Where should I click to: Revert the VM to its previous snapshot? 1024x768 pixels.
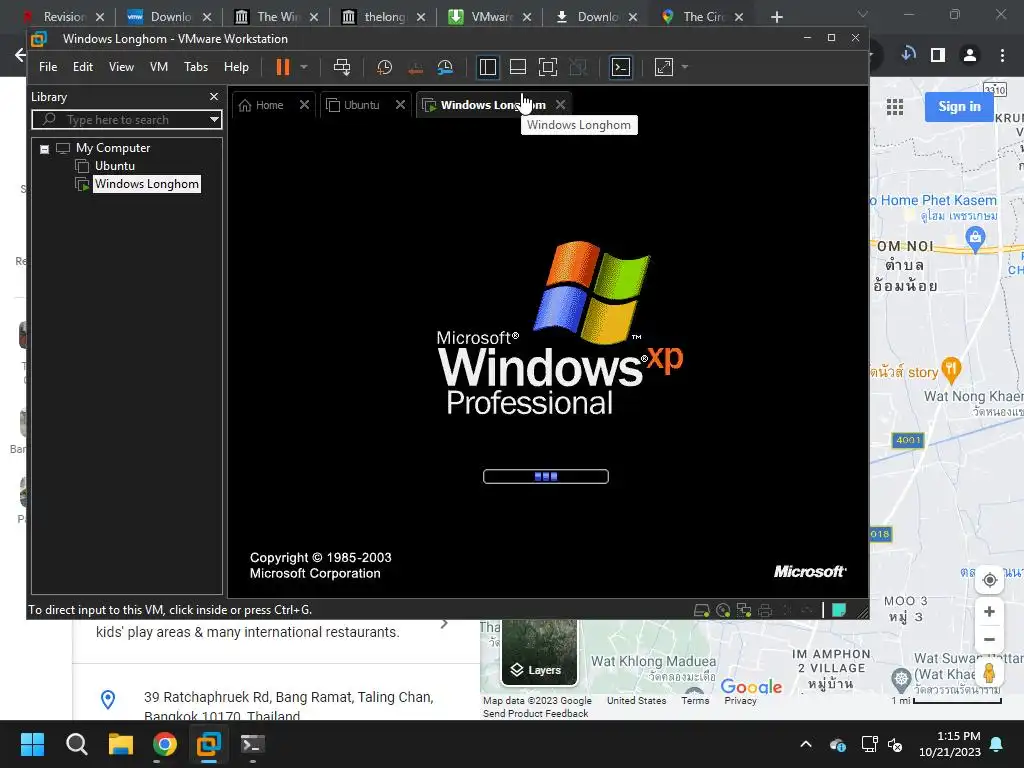(415, 67)
